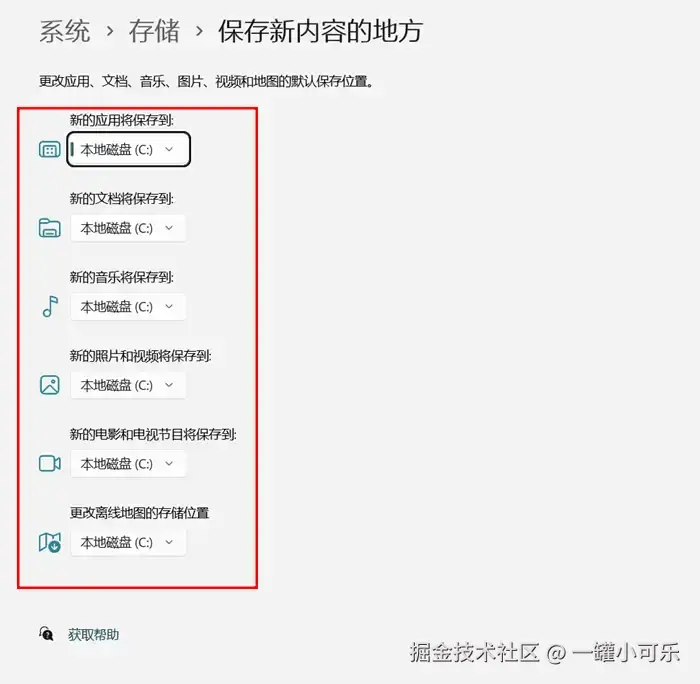Click the chevron arrow in the music dropdown
Viewport: 700px width, 684px height.
tap(169, 306)
